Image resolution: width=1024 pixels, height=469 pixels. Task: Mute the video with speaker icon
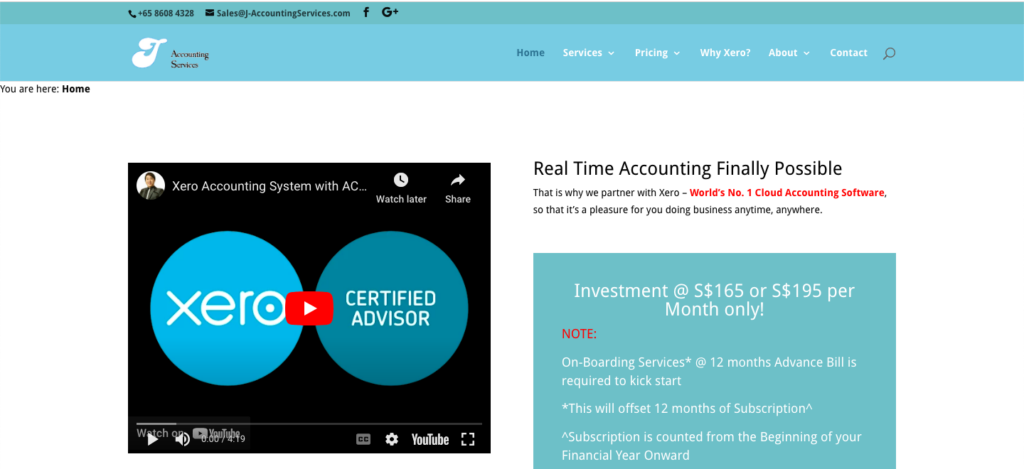pyautogui.click(x=182, y=440)
